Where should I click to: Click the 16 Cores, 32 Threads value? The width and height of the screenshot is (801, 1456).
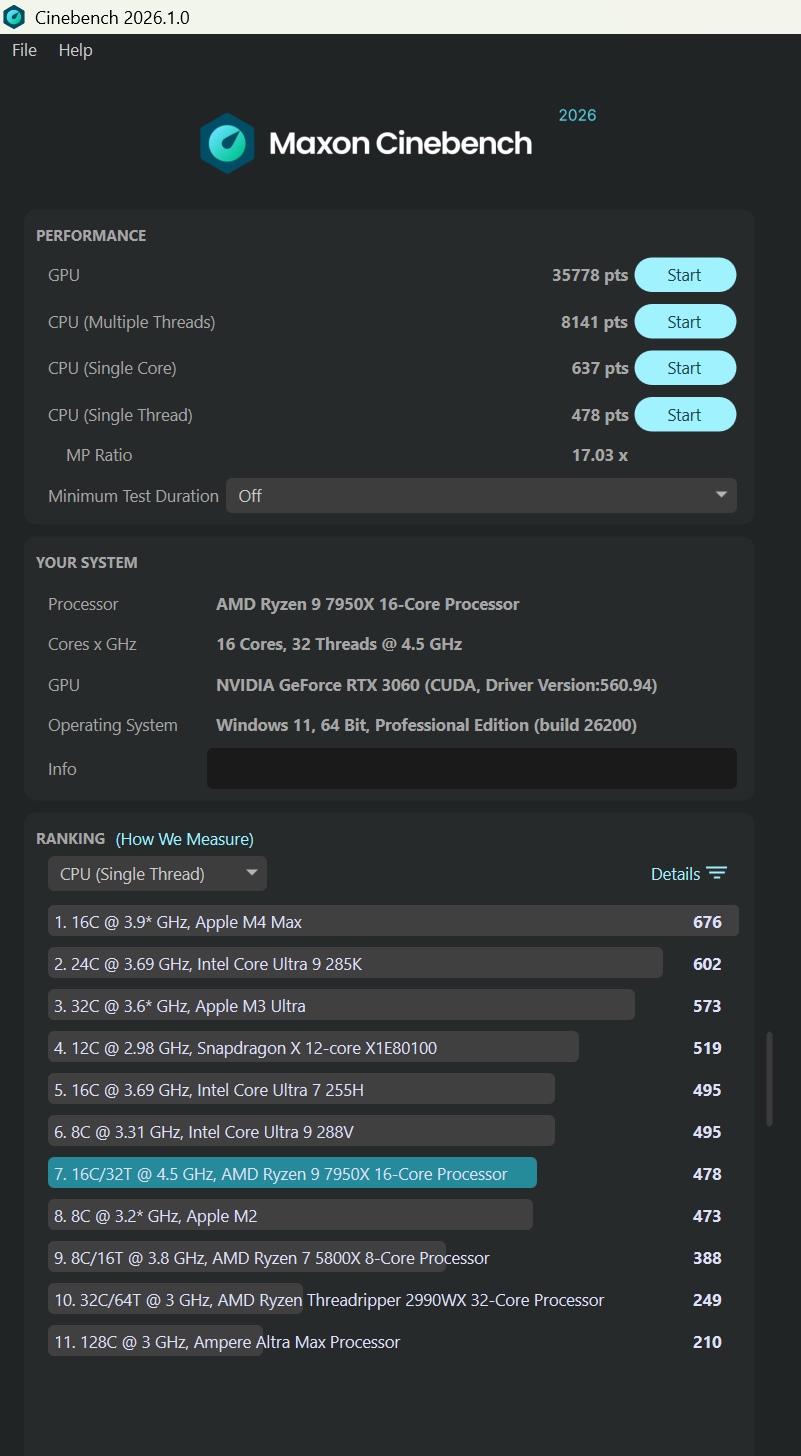point(339,644)
